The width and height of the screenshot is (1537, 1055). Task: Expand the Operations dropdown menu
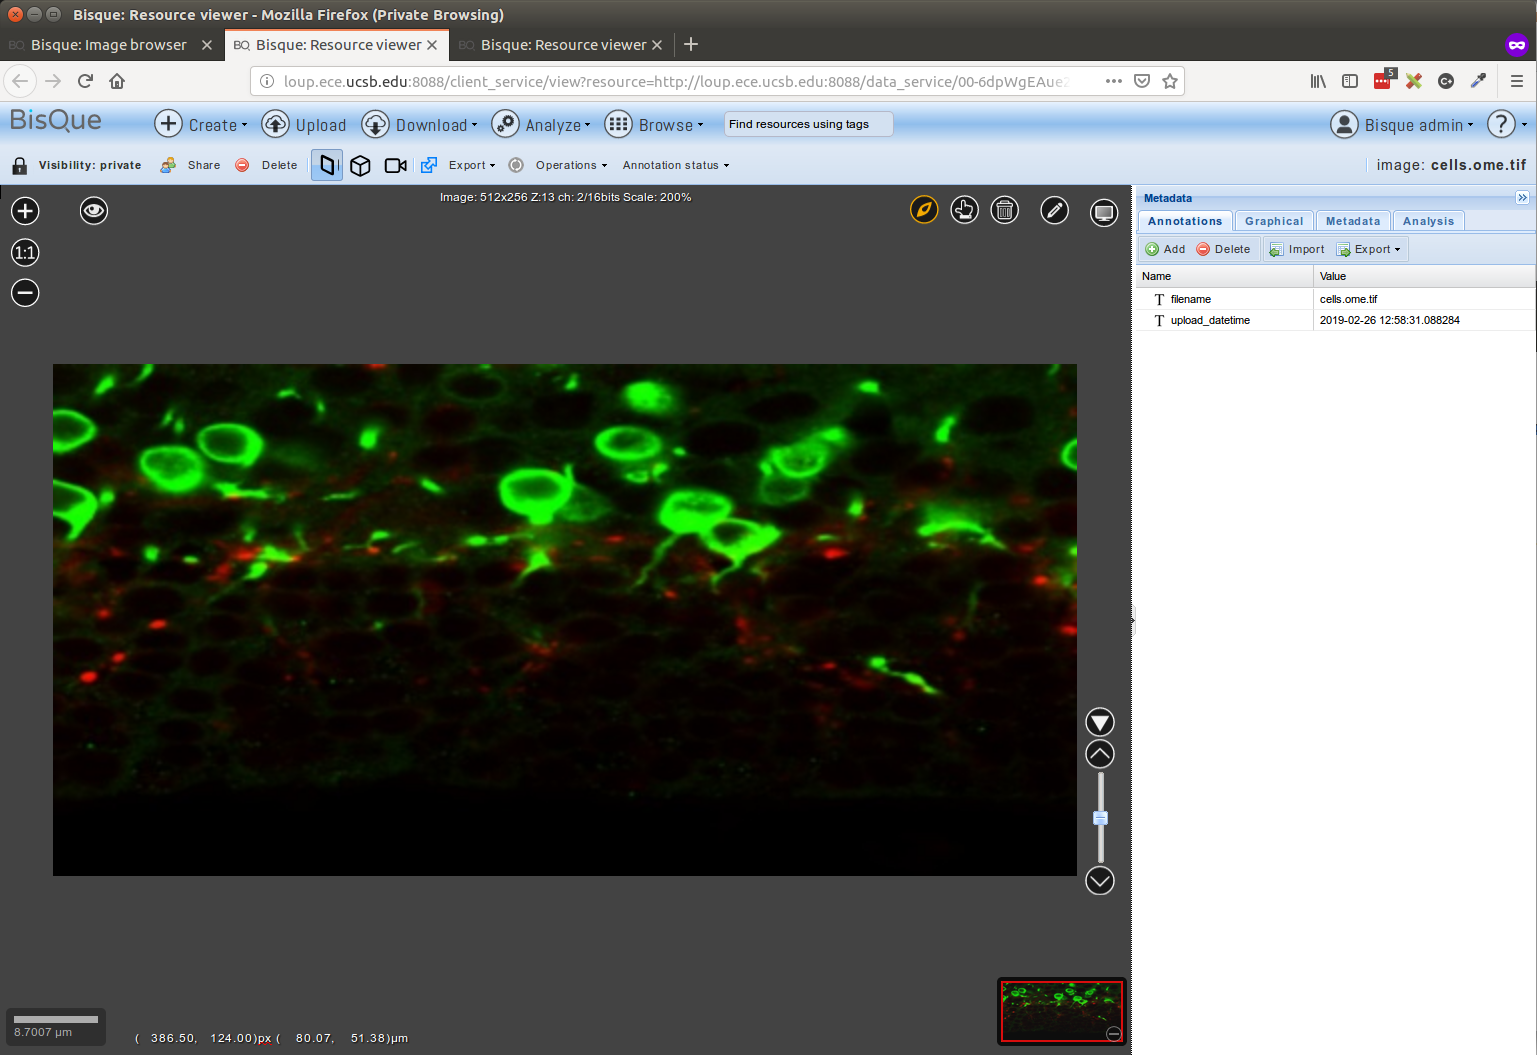pyautogui.click(x=570, y=165)
